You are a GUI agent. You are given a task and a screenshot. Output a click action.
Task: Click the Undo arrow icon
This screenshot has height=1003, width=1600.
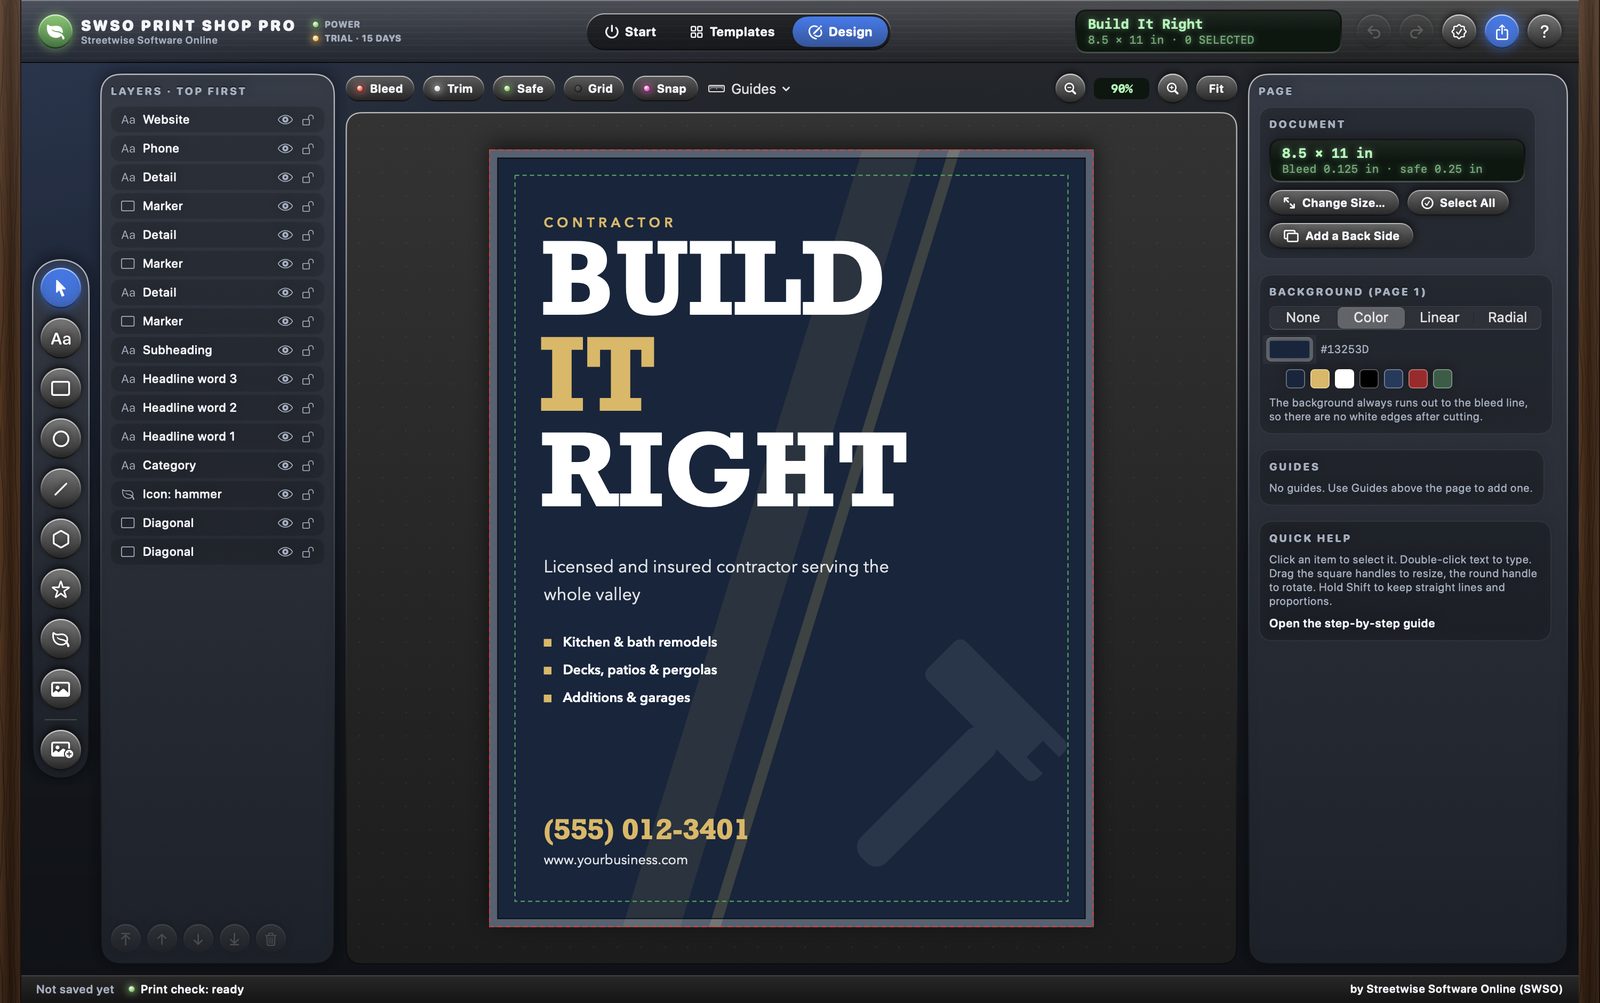[x=1374, y=31]
